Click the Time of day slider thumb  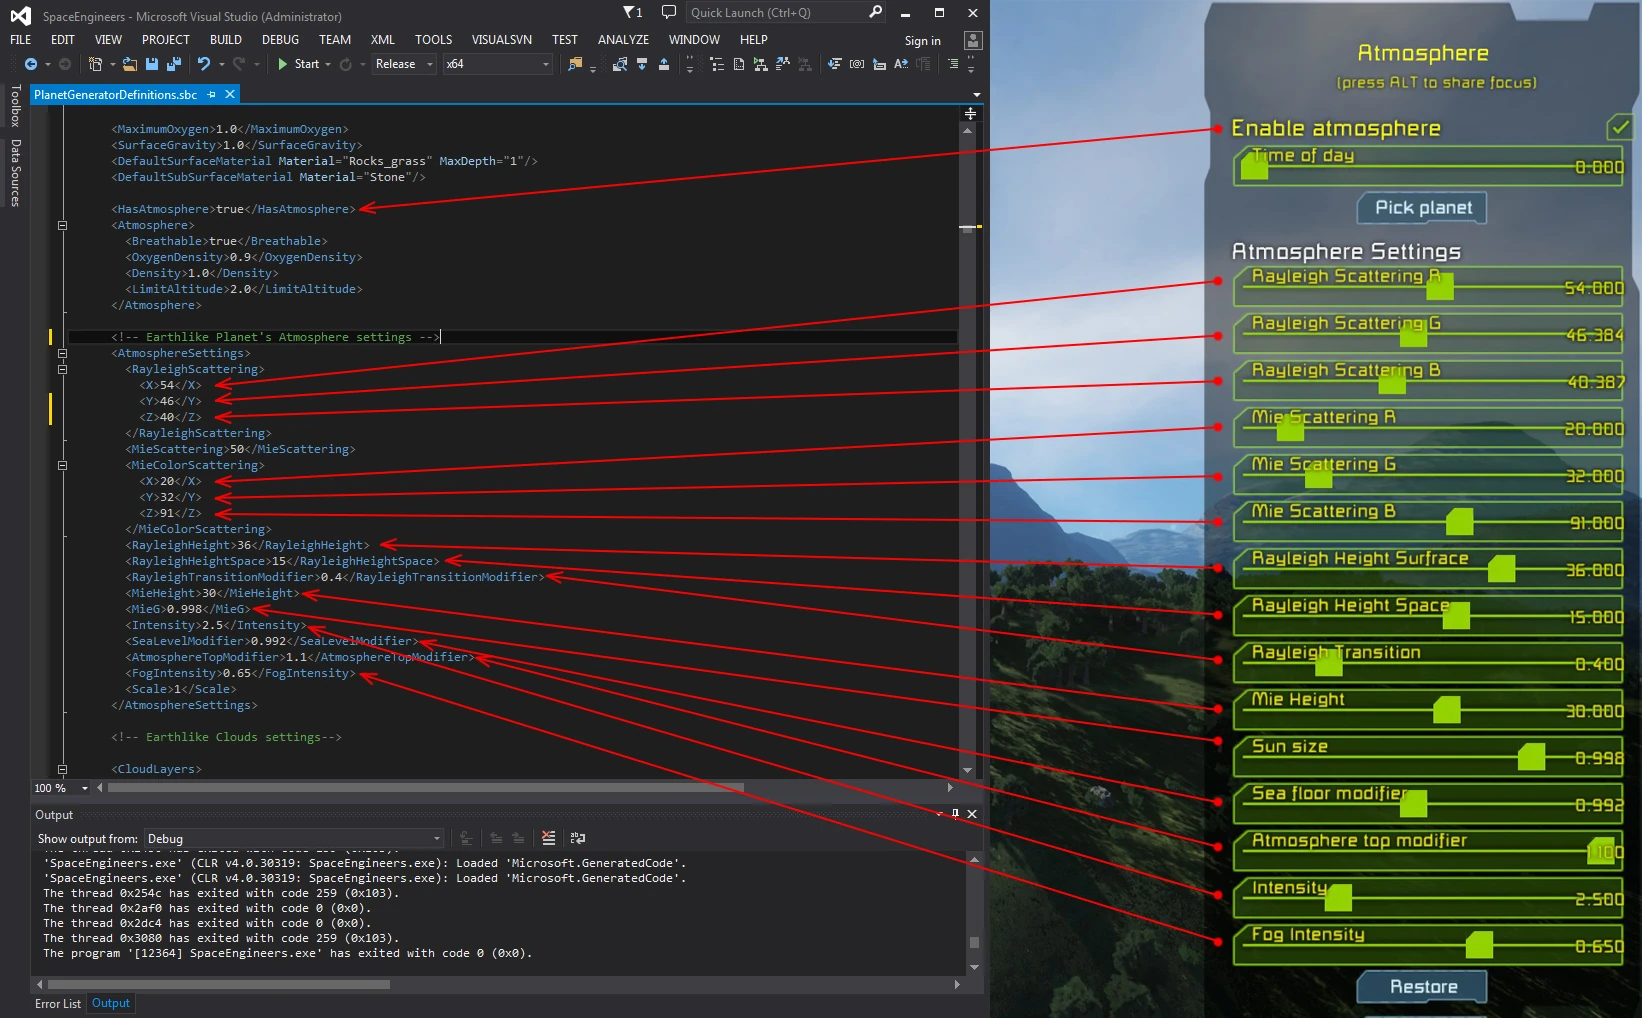pos(1254,166)
